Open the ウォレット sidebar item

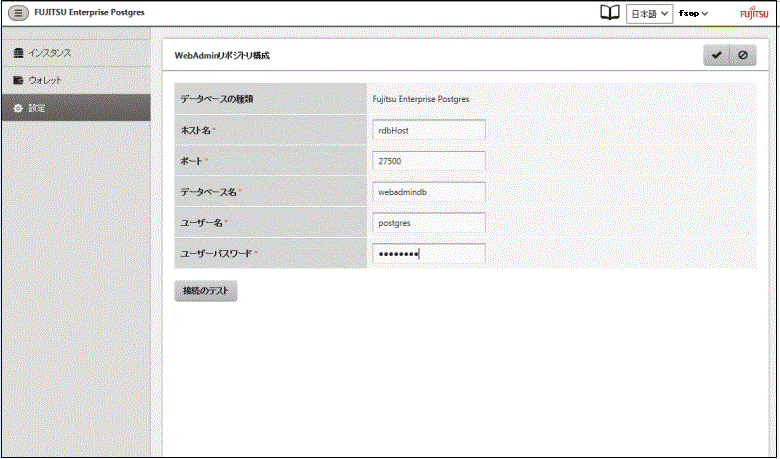76,80
